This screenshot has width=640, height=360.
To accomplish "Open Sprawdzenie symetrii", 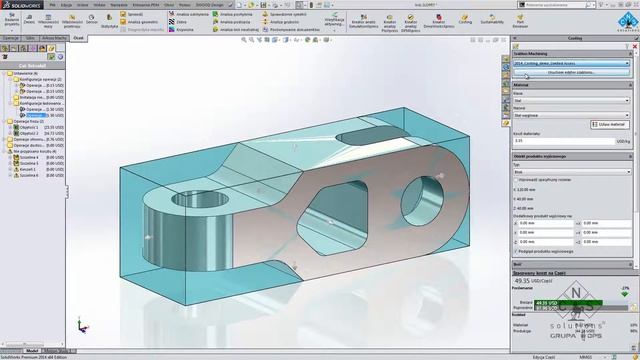I will point(284,14).
